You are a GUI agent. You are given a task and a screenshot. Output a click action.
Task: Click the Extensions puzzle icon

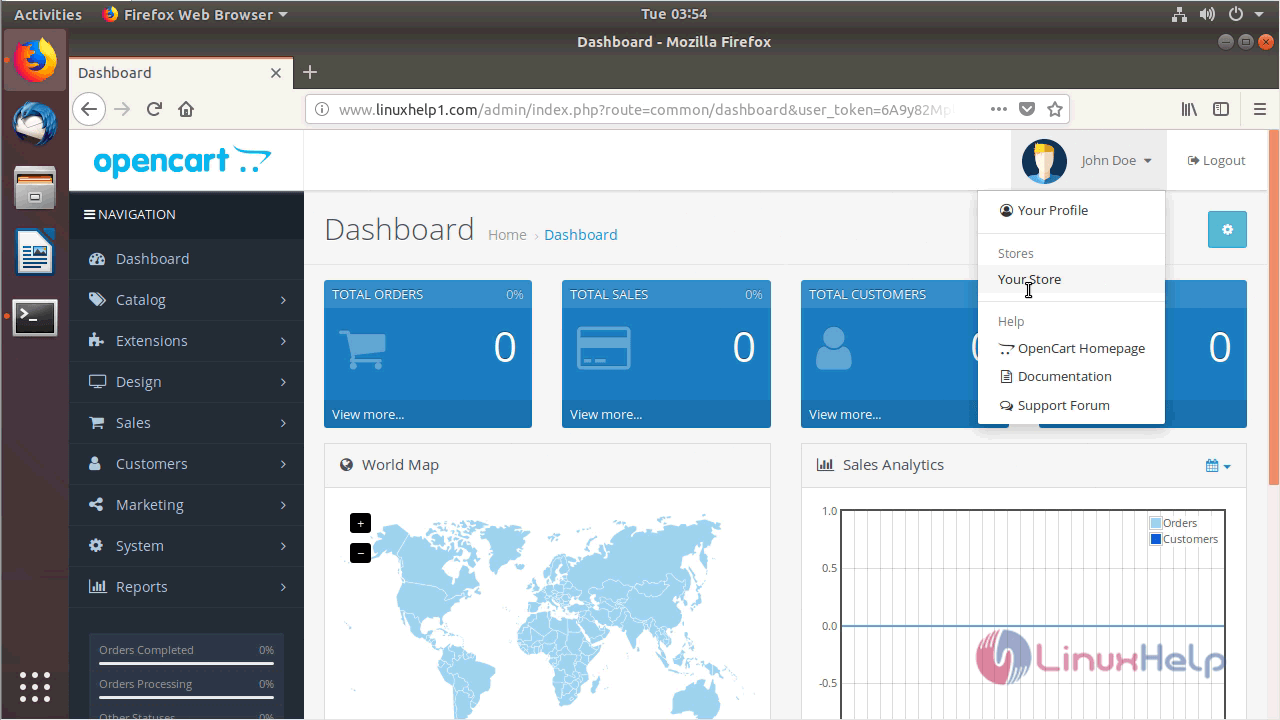click(x=96, y=341)
